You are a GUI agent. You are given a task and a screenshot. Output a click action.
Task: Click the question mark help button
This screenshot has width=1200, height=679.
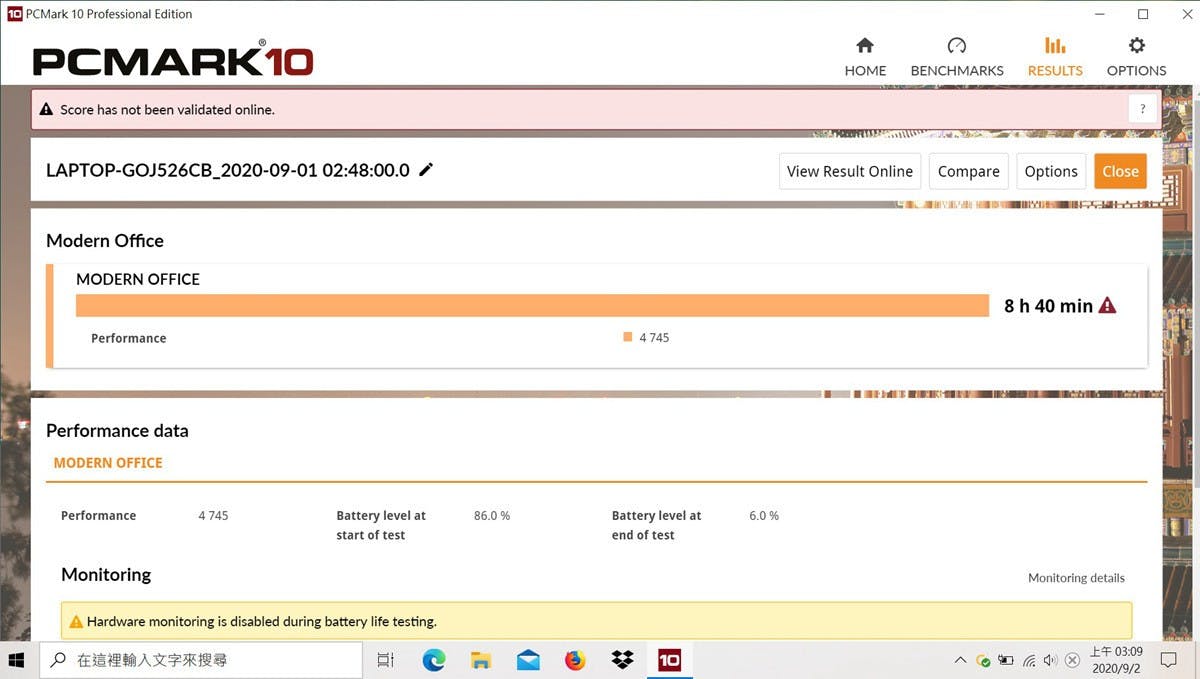point(1142,110)
